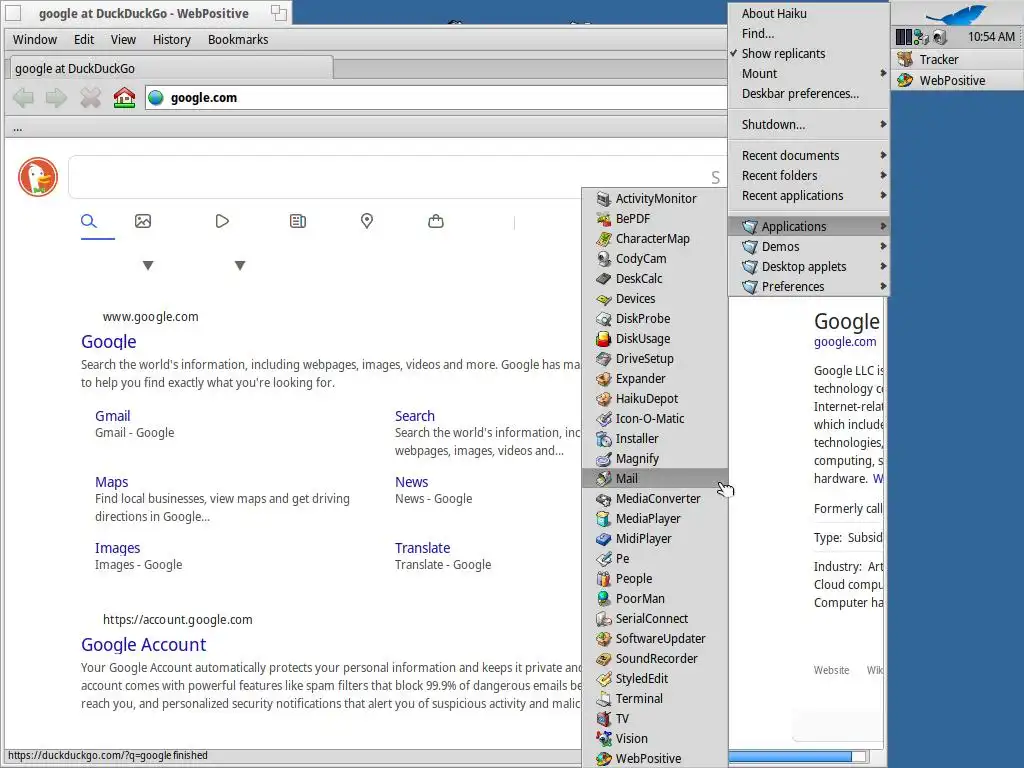This screenshot has width=1024, height=768.
Task: Launch DeskCalc from the Applications menu
Action: pyautogui.click(x=654, y=279)
